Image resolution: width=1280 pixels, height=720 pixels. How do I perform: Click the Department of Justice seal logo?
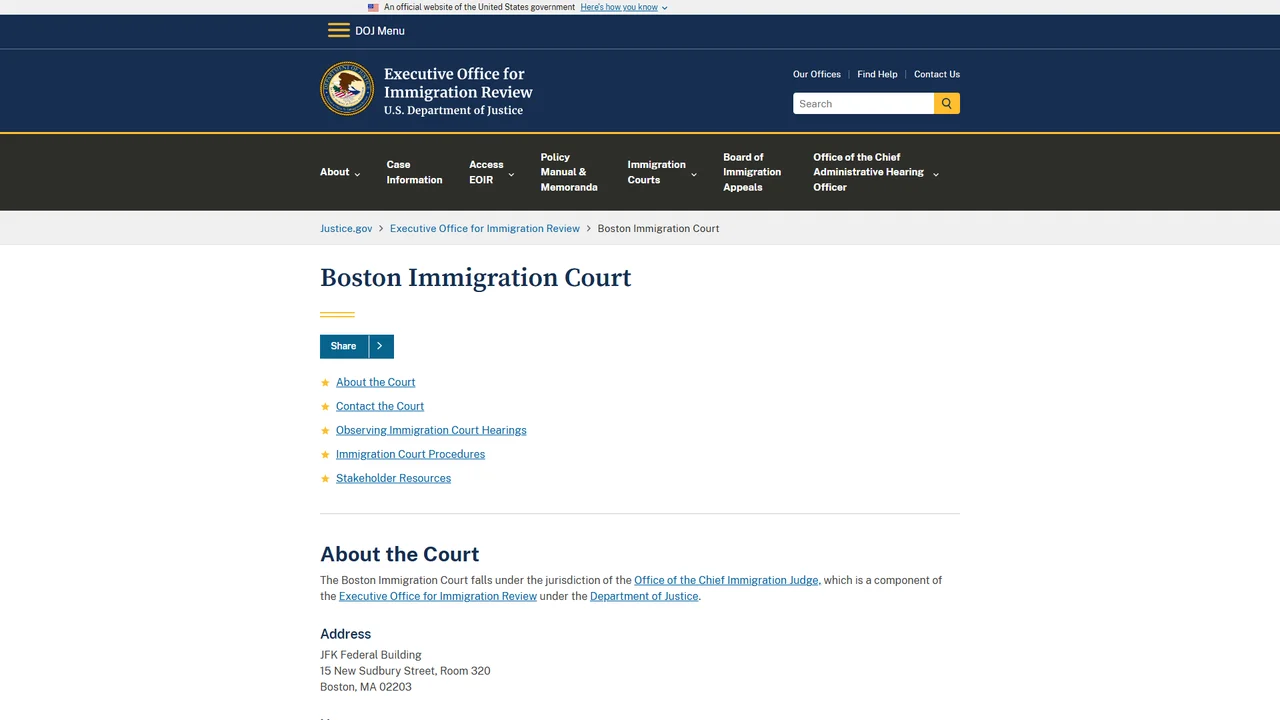coord(347,88)
